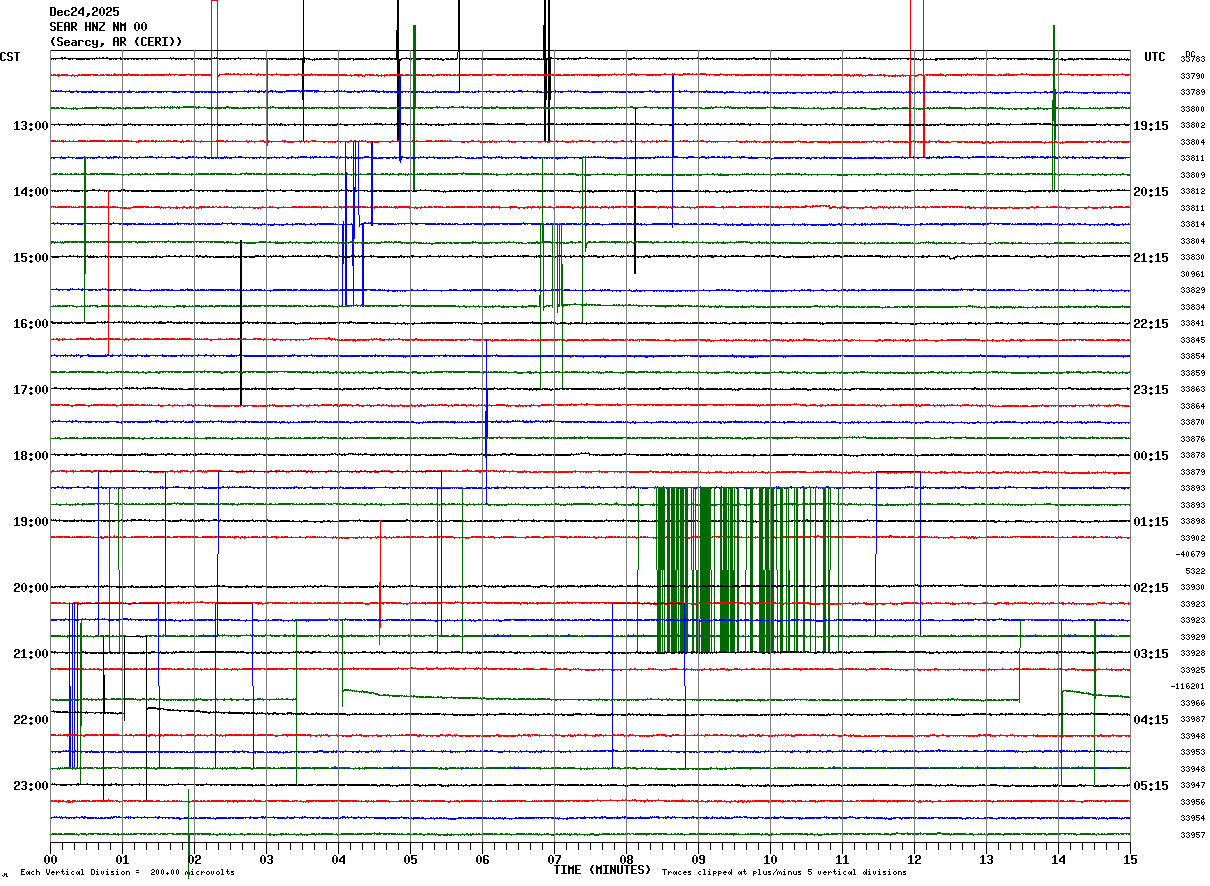Screen dimensions: 1210x886
Task: Click the 22:15 UTC time label
Action: click(x=1151, y=324)
